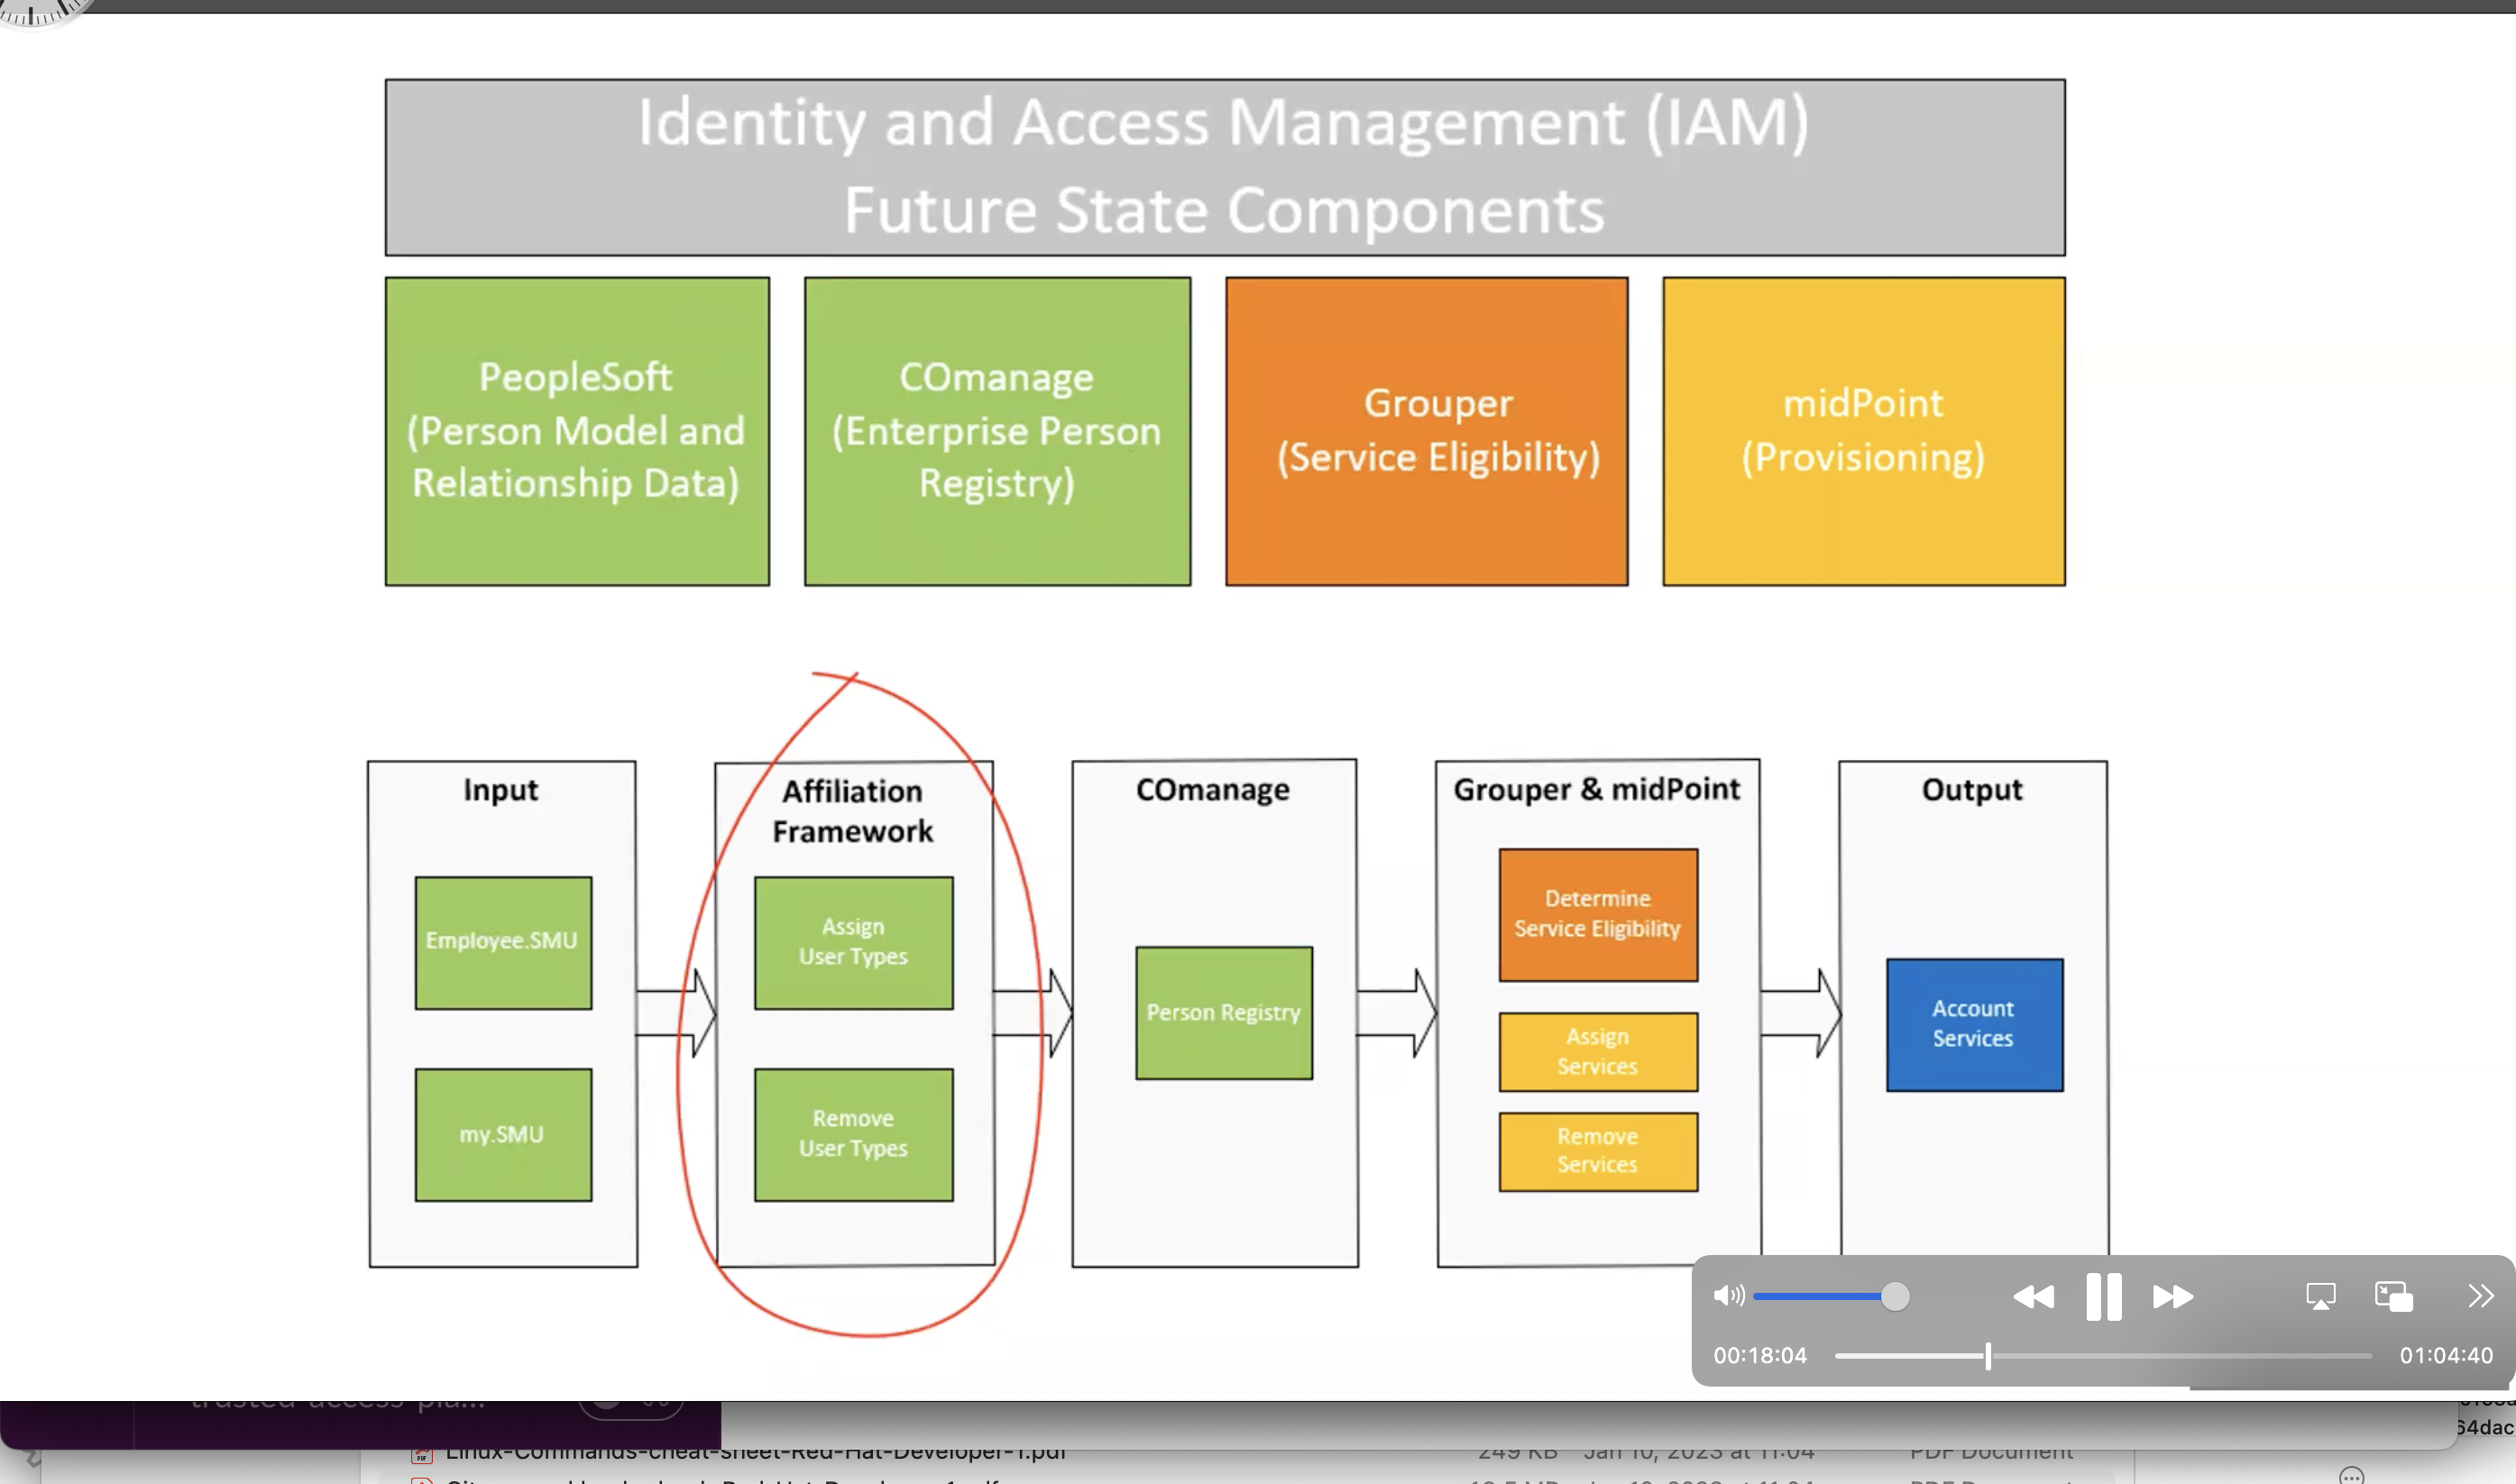Viewport: 2516px width, 1484px height.
Task: Click the elapsed time 00:18:04 label
Action: coord(1760,1356)
